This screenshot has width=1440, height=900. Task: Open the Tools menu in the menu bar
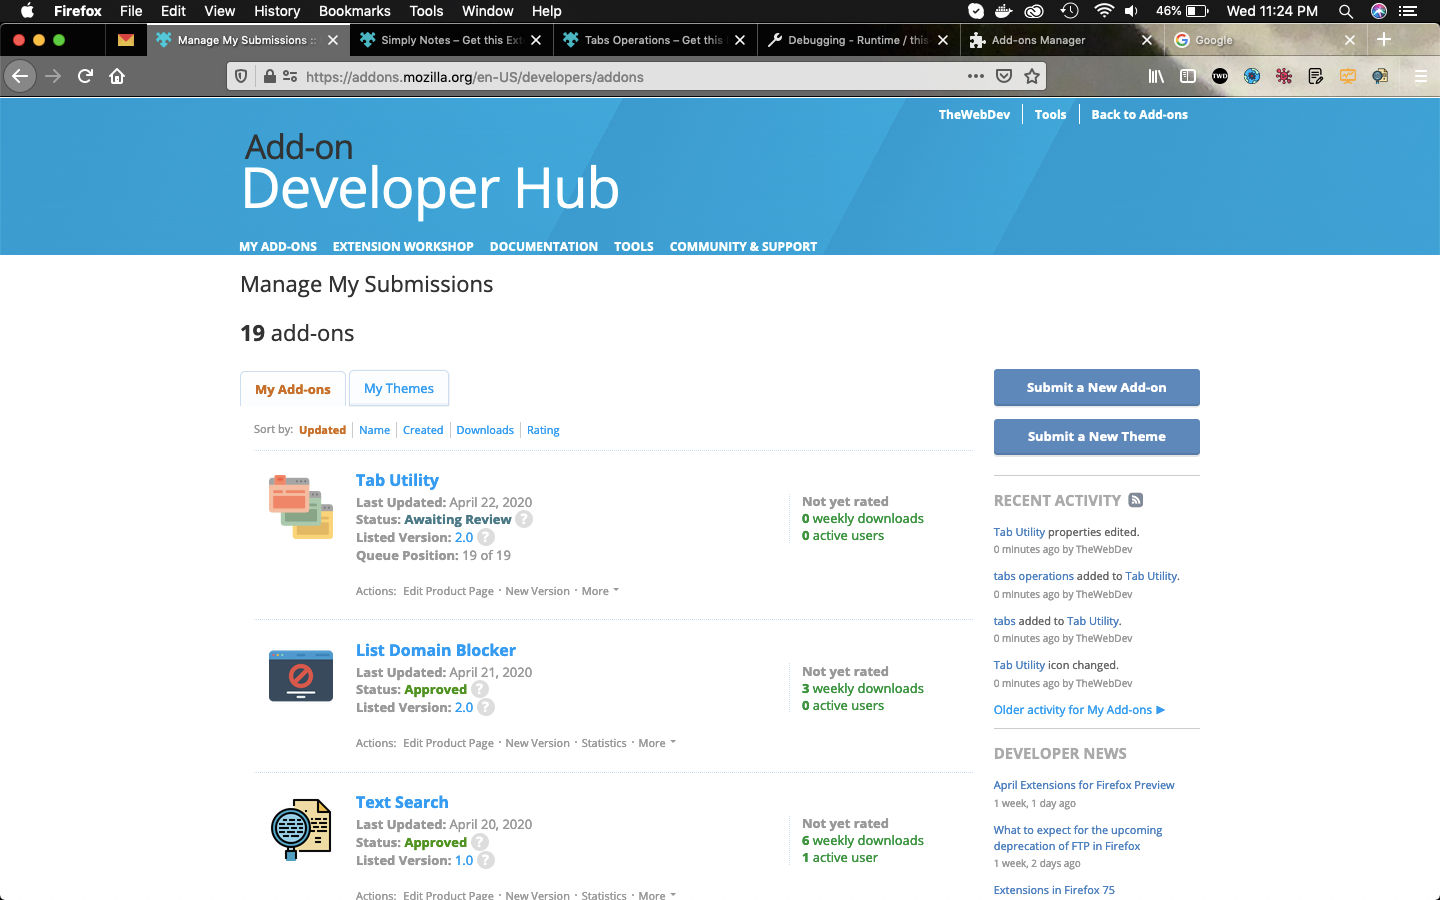[x=426, y=11]
